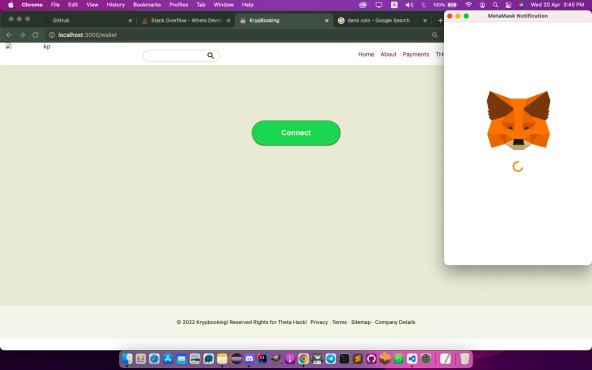Open GitHub Desktop from the dock

(371, 358)
